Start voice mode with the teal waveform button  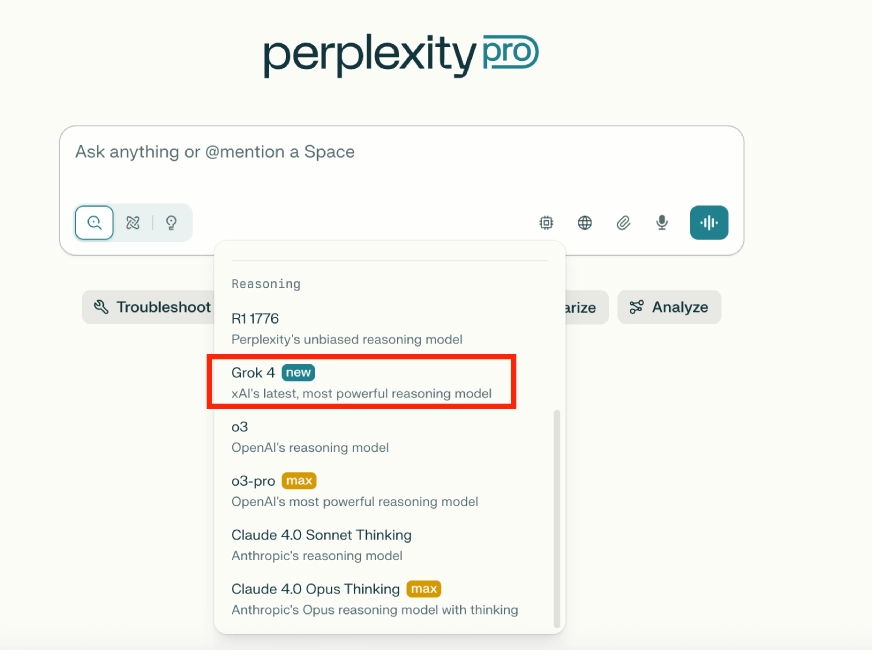[709, 223]
